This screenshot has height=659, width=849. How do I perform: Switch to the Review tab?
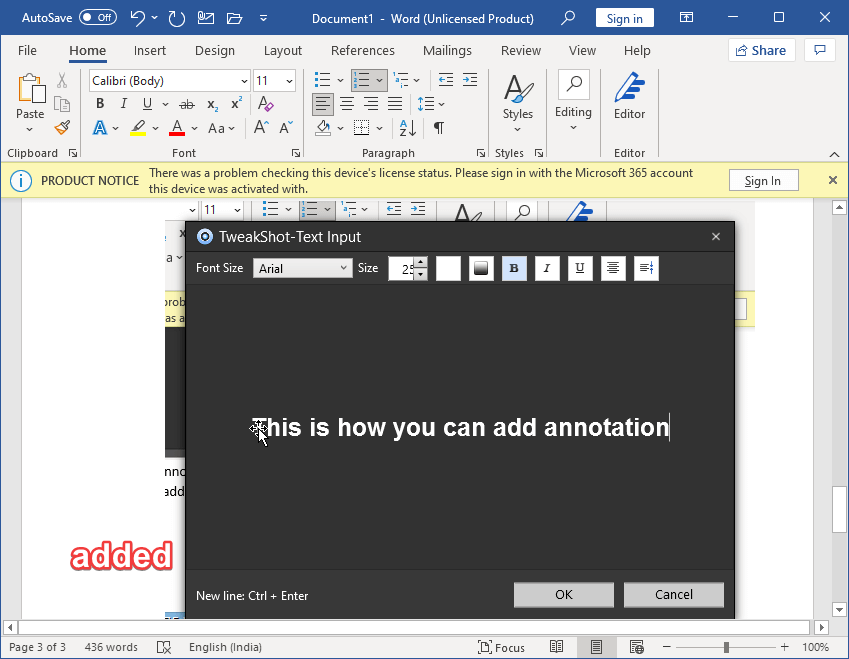[520, 50]
